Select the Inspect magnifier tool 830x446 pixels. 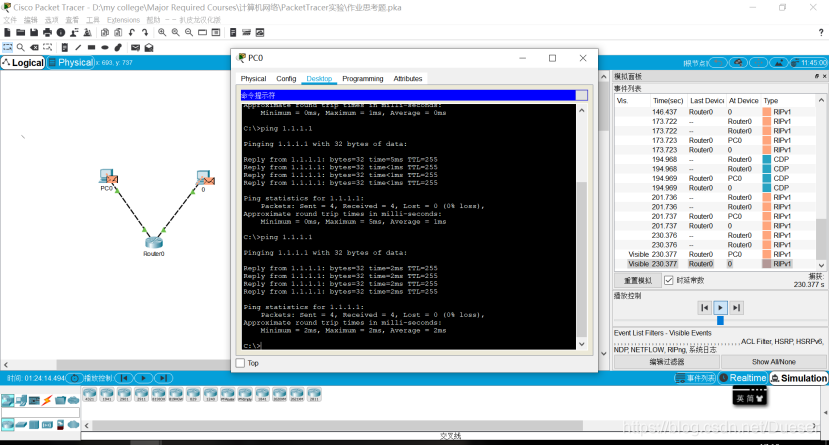[21, 48]
